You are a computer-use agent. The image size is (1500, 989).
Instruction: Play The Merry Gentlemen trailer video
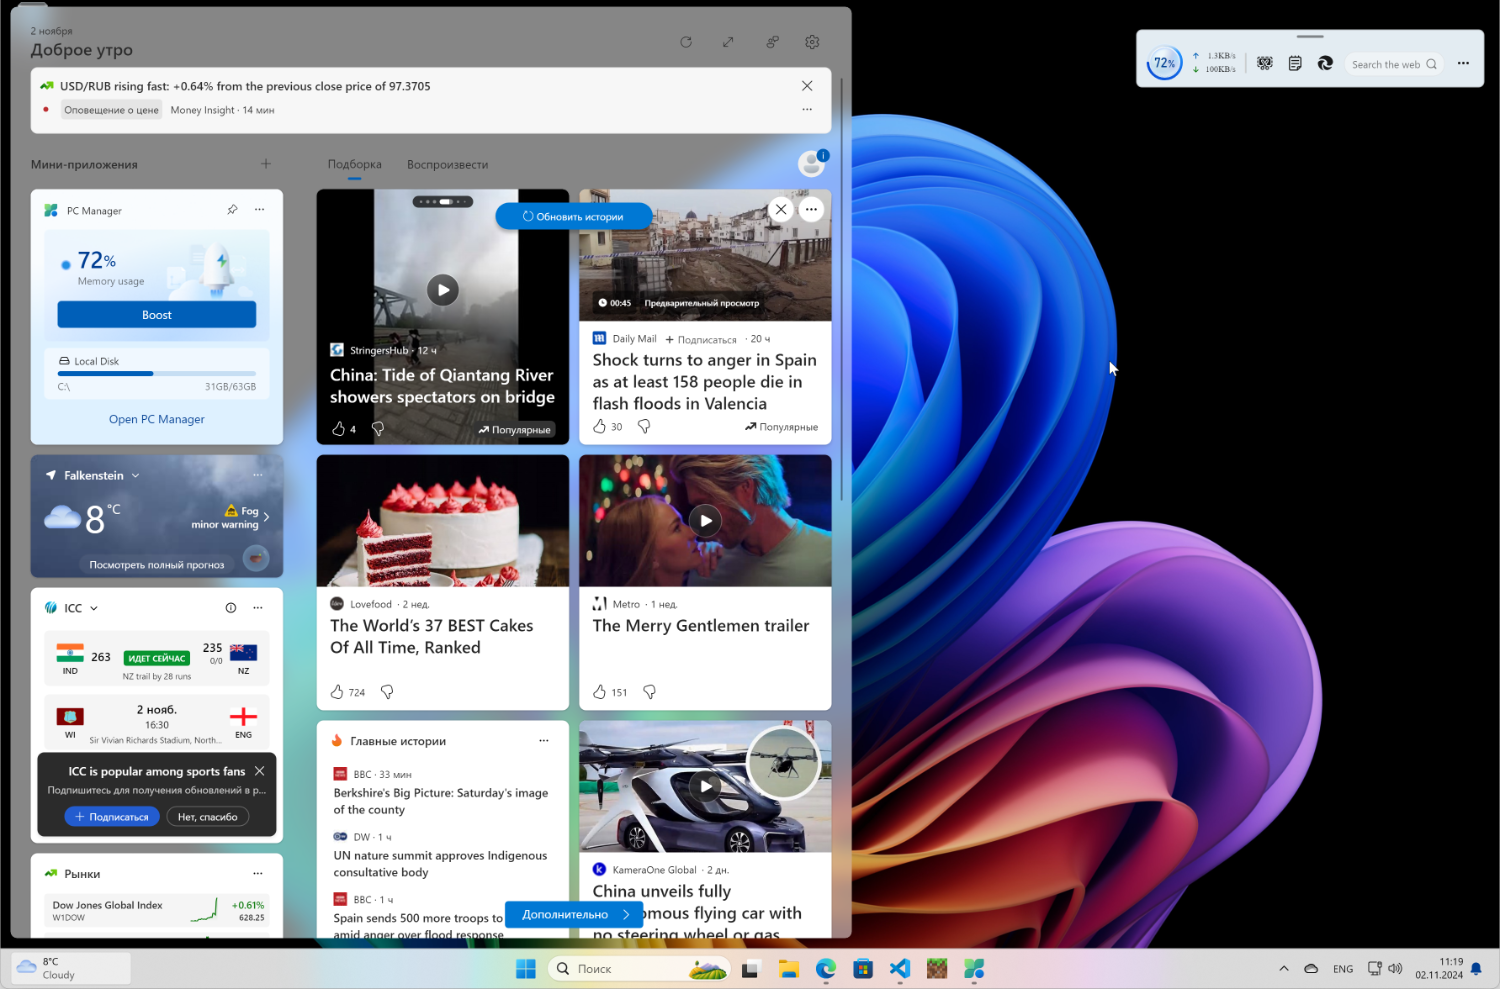(x=706, y=520)
